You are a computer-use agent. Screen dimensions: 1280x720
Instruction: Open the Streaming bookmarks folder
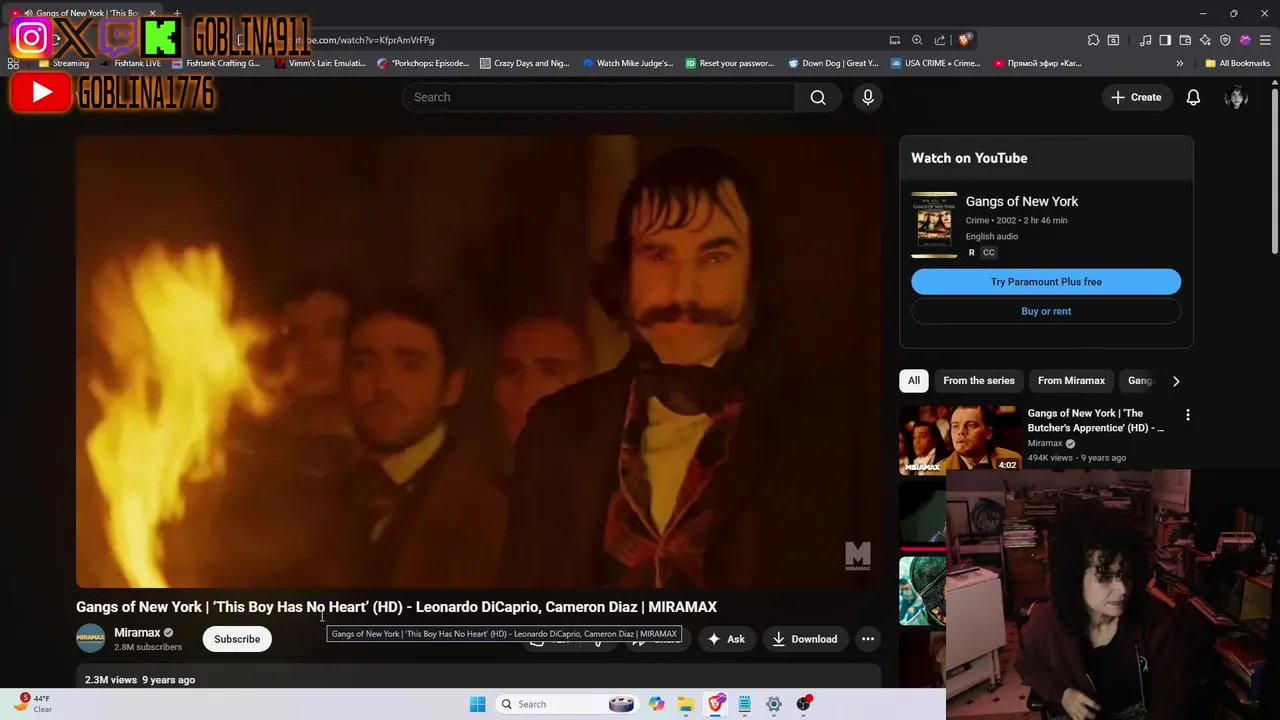[x=64, y=63]
